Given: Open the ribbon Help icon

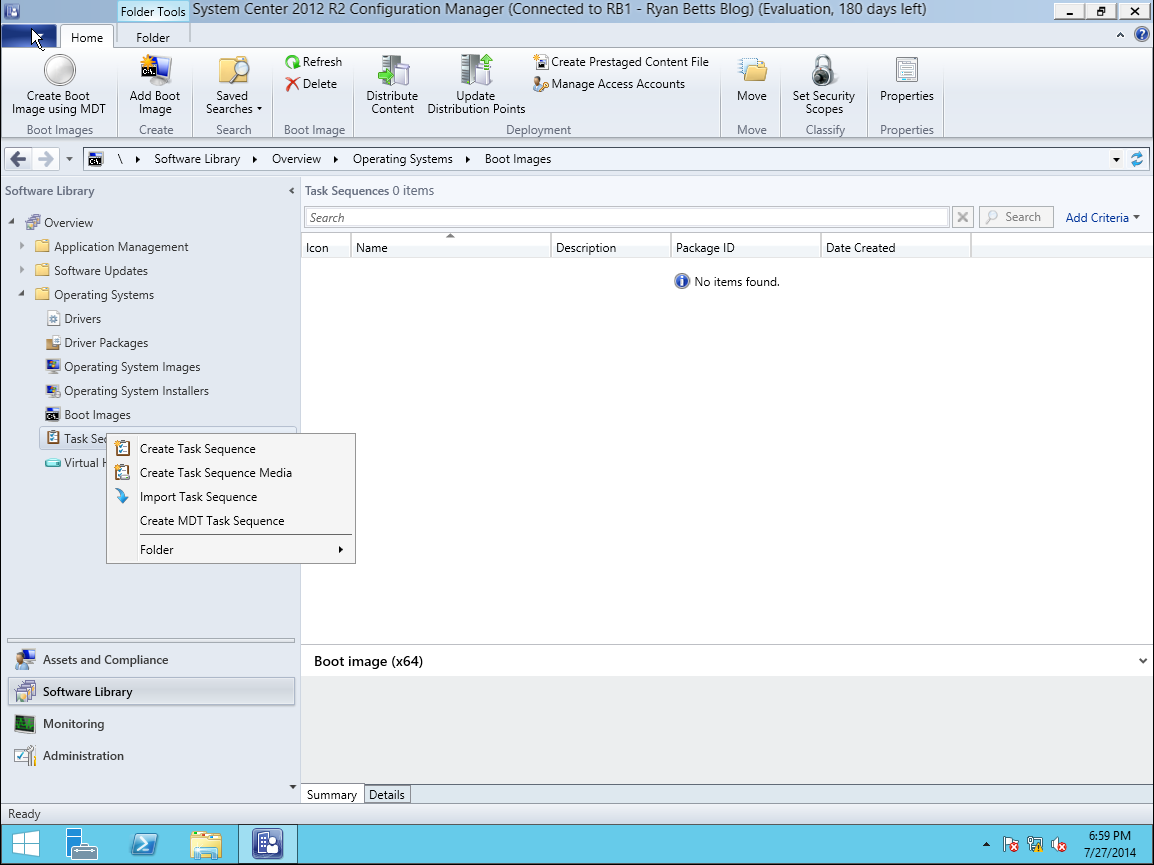Looking at the screenshot, I should (1142, 35).
